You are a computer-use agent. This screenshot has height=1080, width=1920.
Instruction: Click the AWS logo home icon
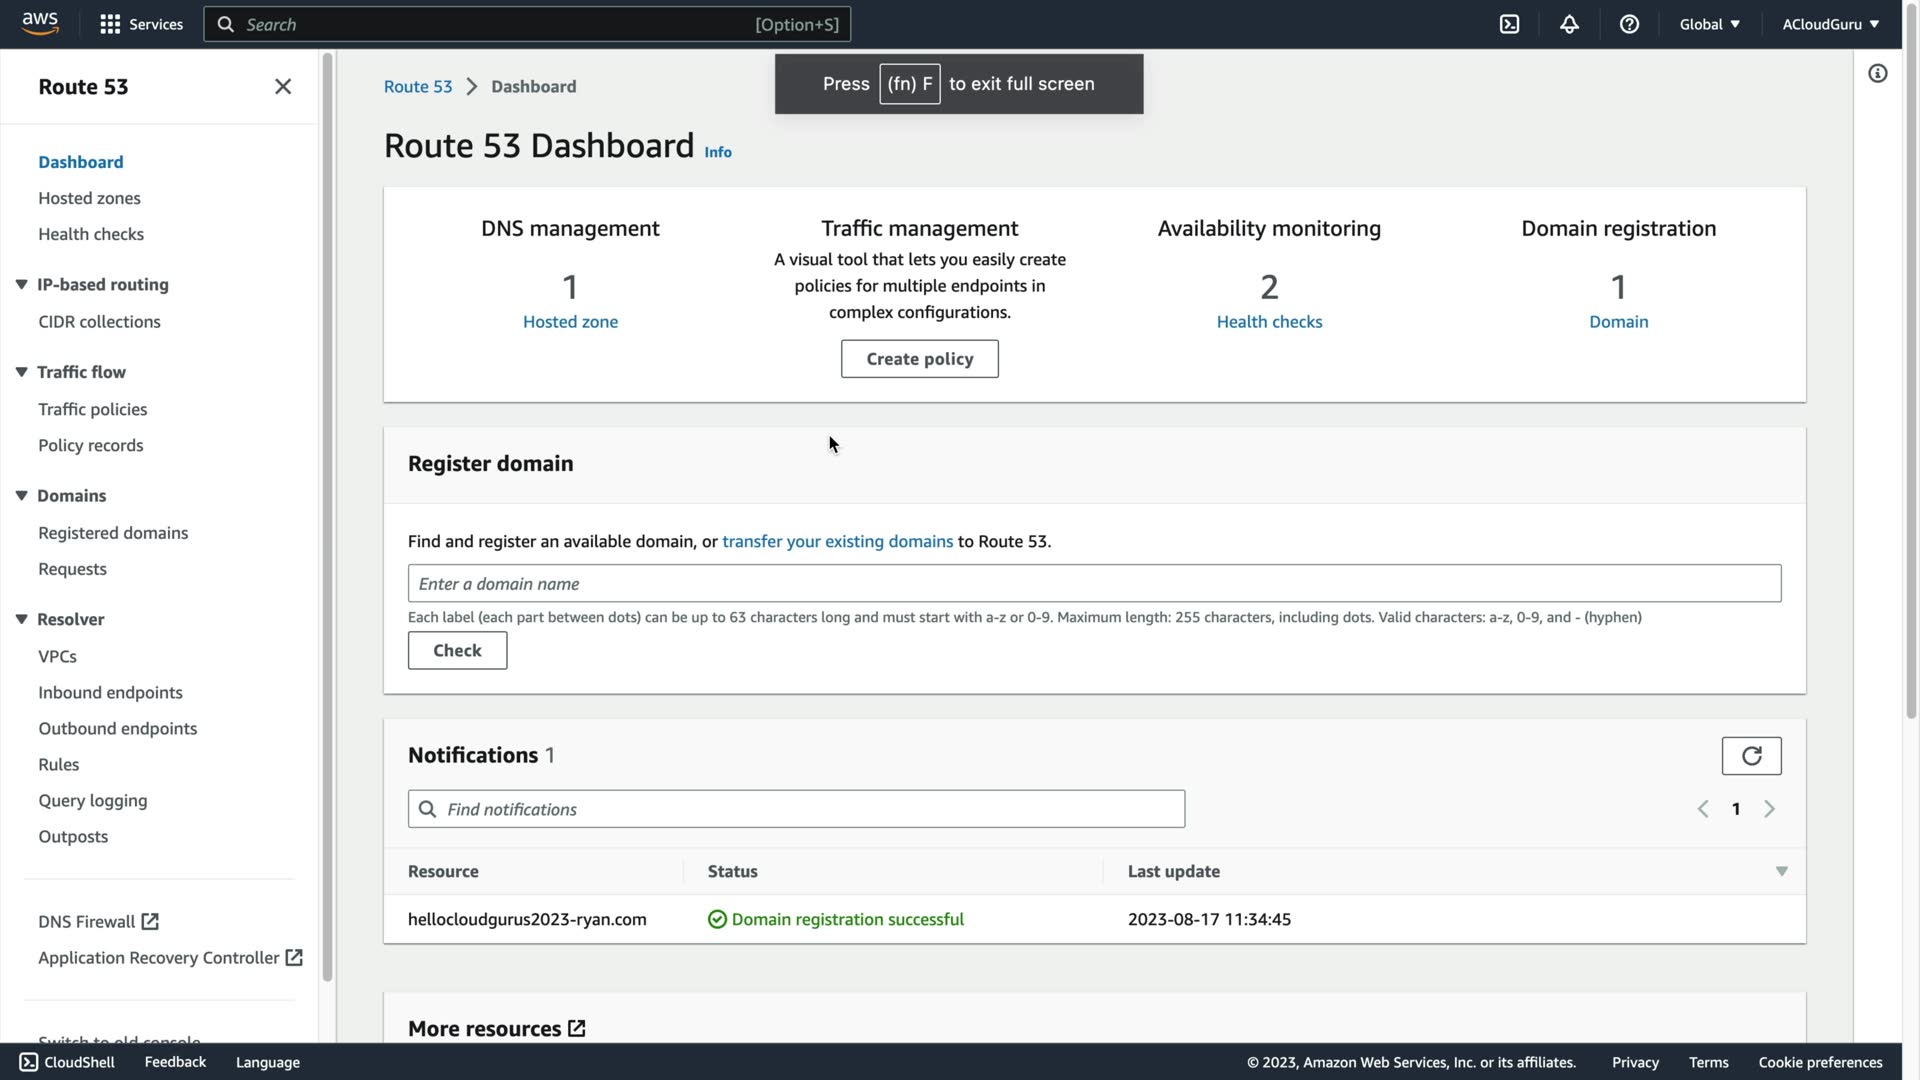click(40, 24)
